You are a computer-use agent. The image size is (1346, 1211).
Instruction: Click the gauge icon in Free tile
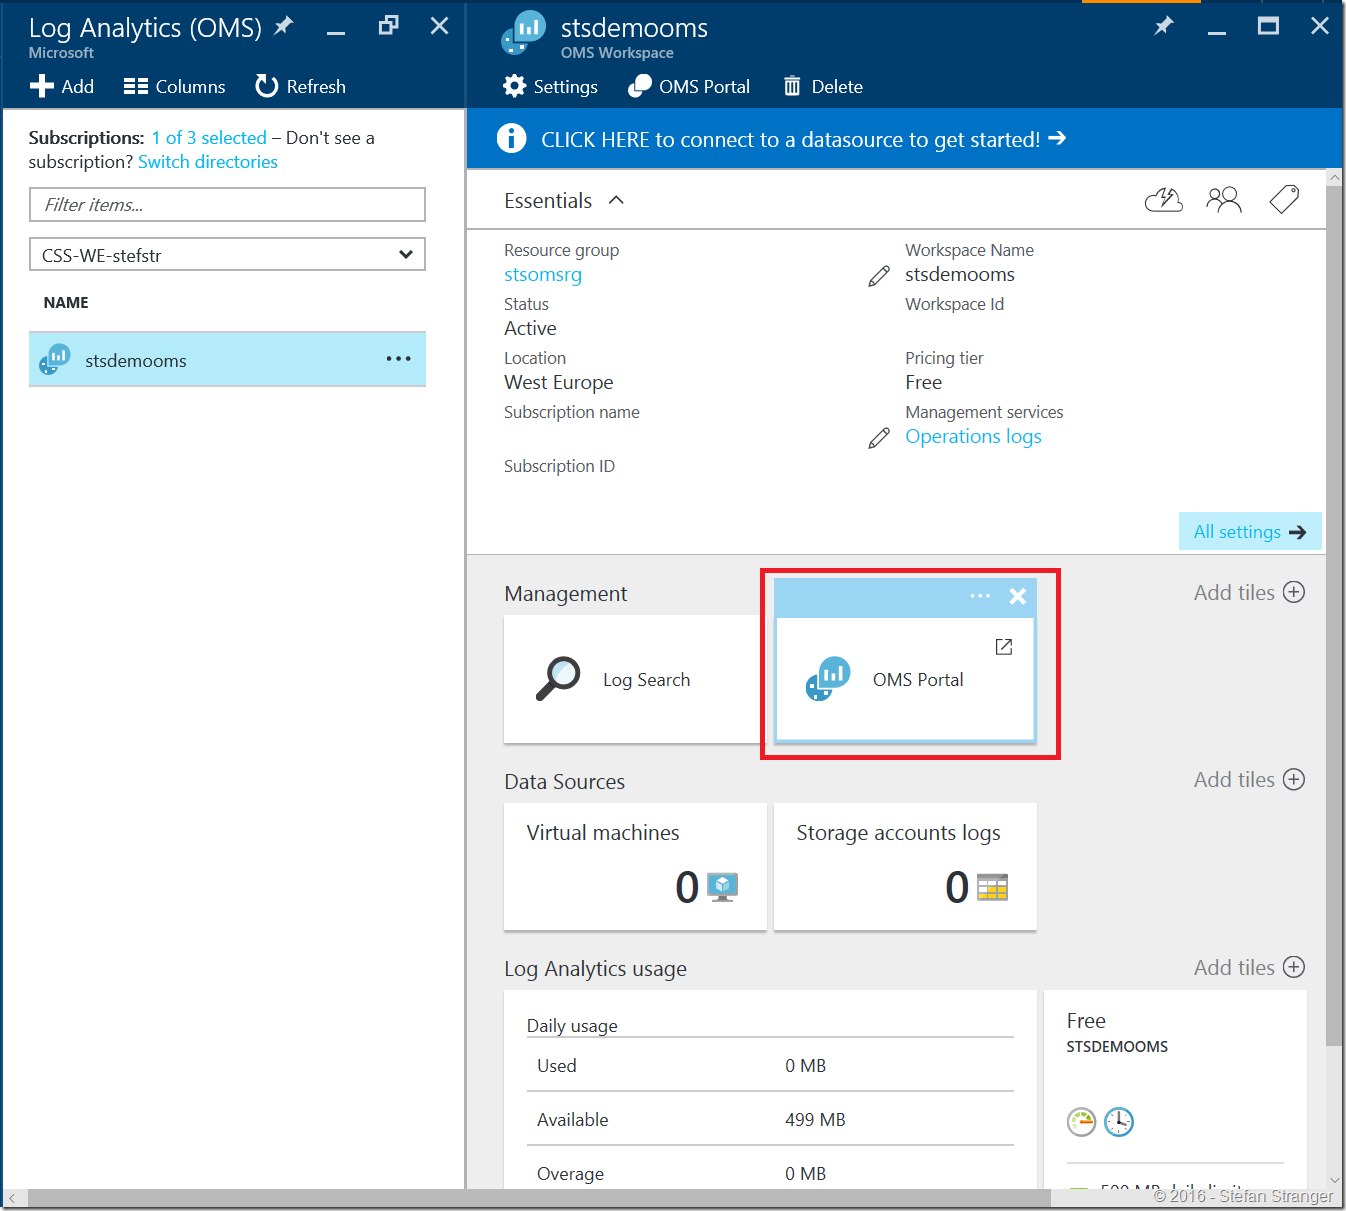[x=1082, y=1122]
